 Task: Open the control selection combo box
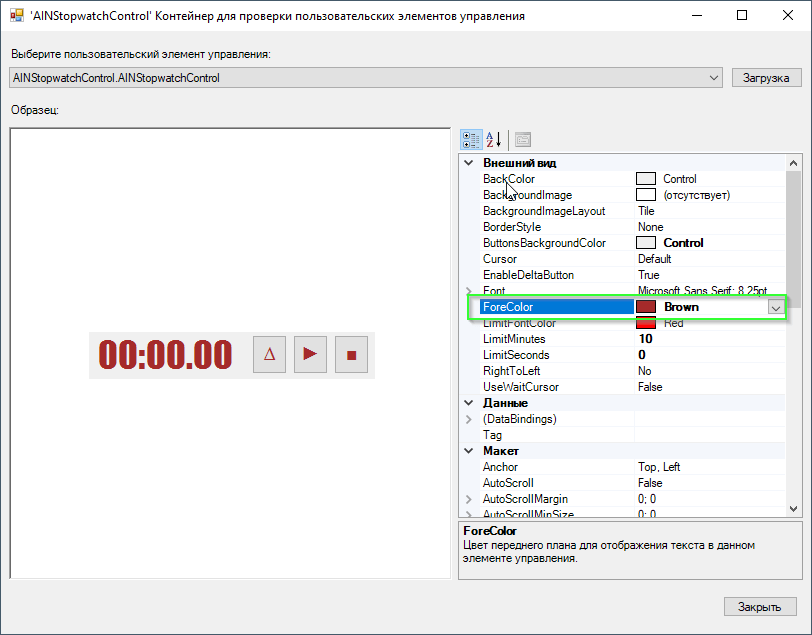tap(714, 77)
